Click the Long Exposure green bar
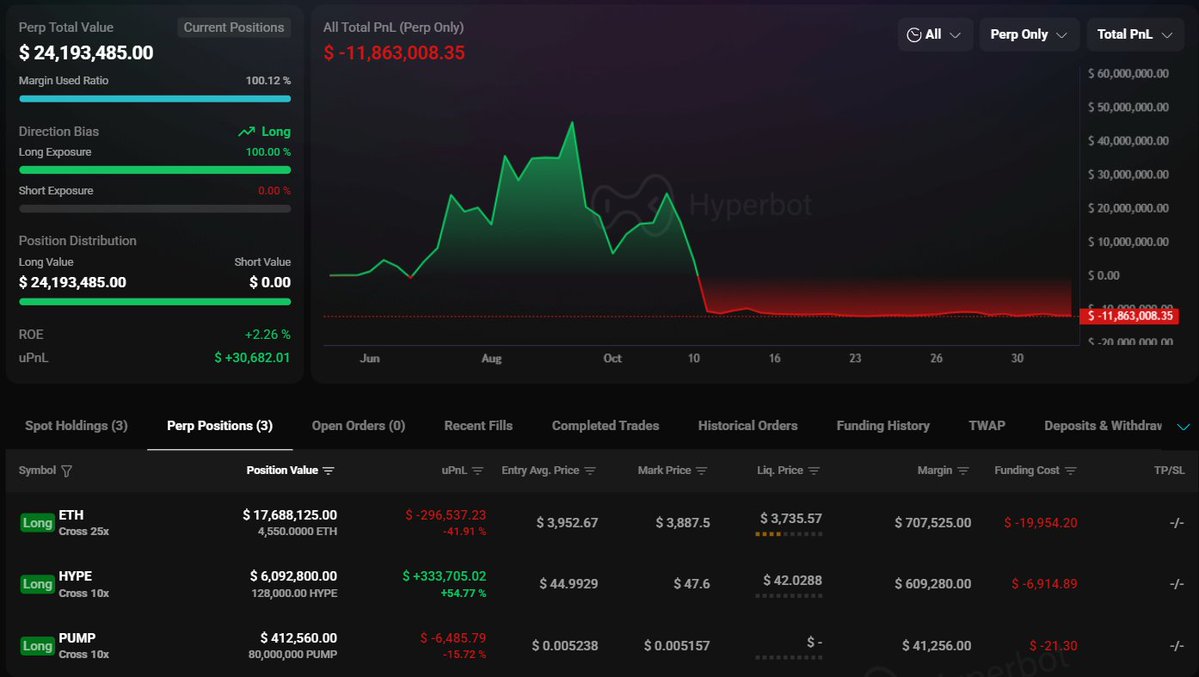Viewport: 1199px width, 677px height. click(154, 170)
